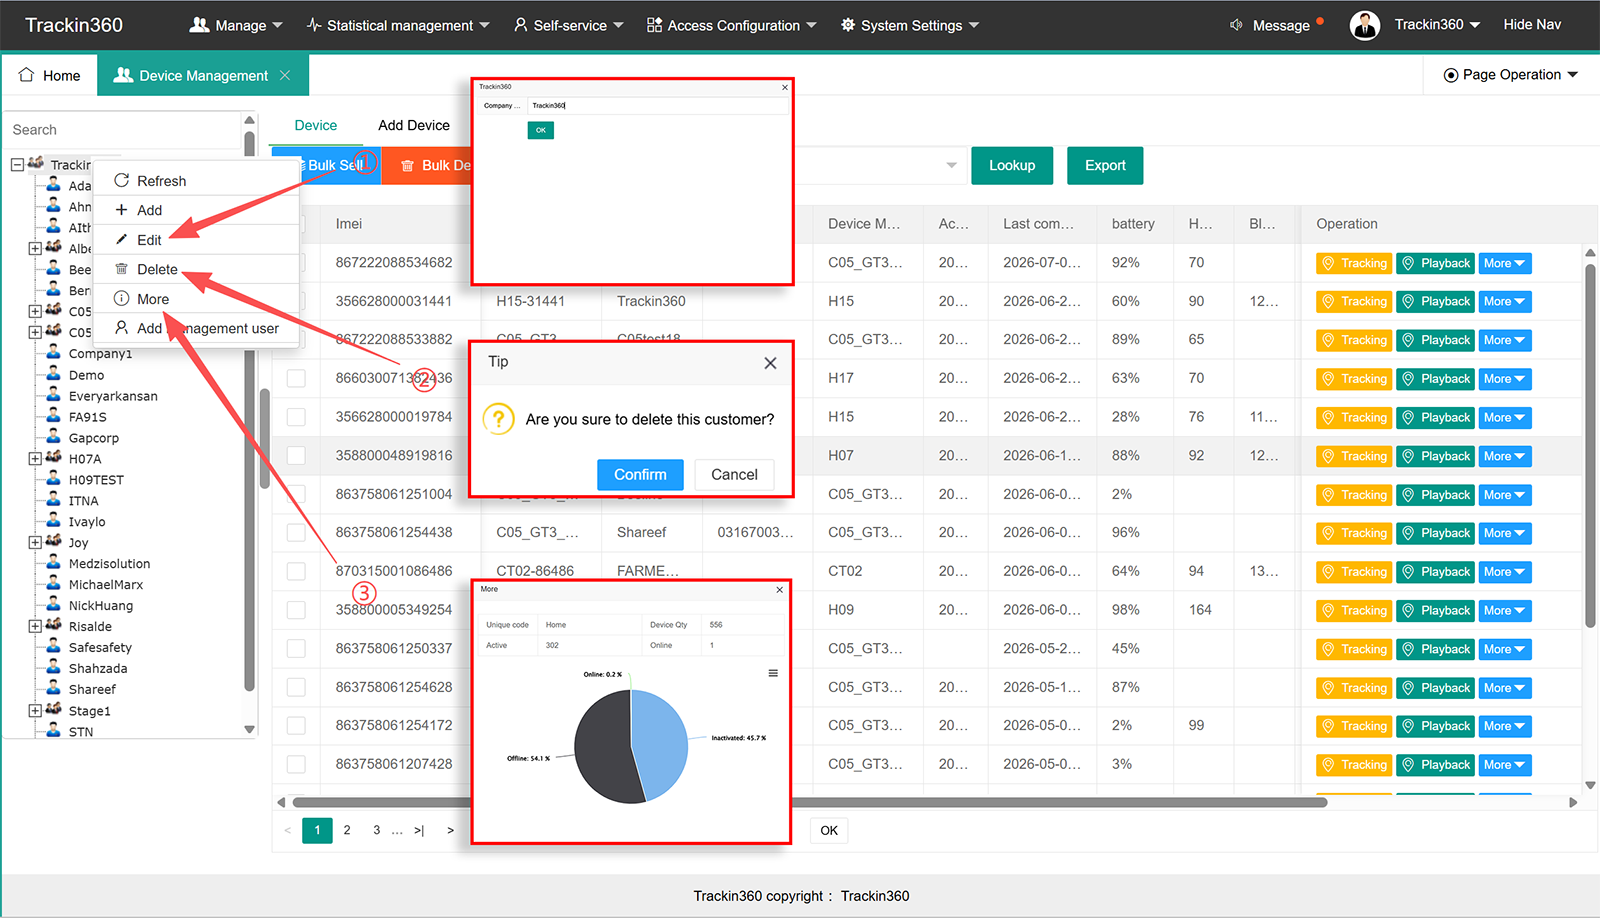Click the pagination OK button

pyautogui.click(x=829, y=830)
